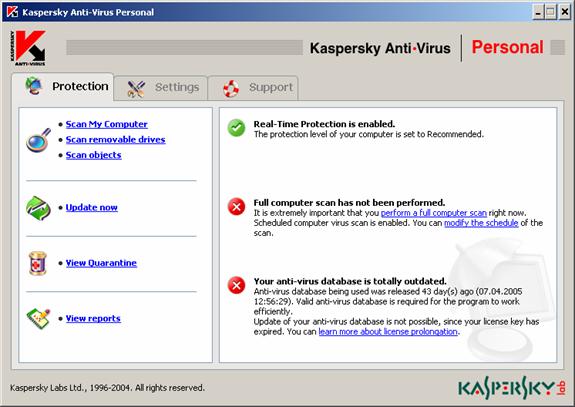Click Scan removable drives link
This screenshot has height=407, width=575.
pos(116,140)
